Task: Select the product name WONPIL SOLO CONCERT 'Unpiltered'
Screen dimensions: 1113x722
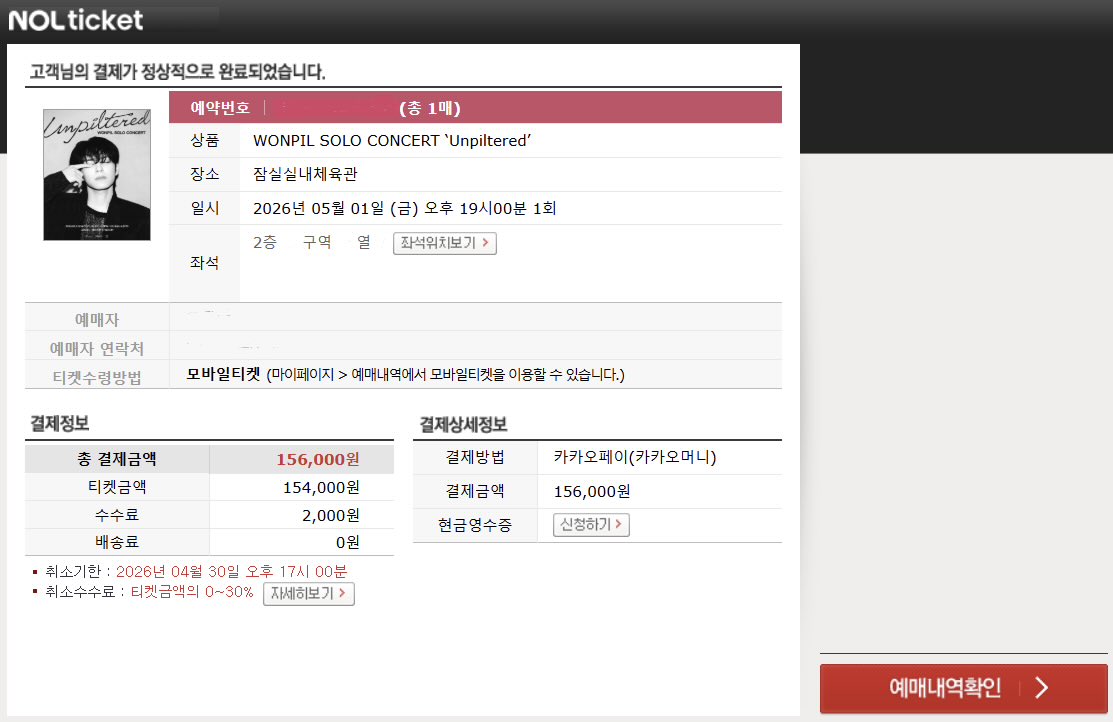Action: click(392, 141)
